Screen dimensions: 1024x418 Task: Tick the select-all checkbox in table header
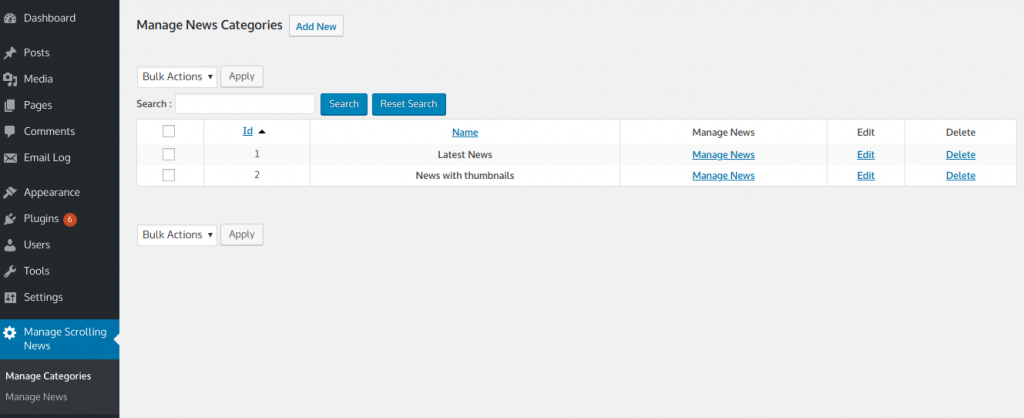click(168, 131)
